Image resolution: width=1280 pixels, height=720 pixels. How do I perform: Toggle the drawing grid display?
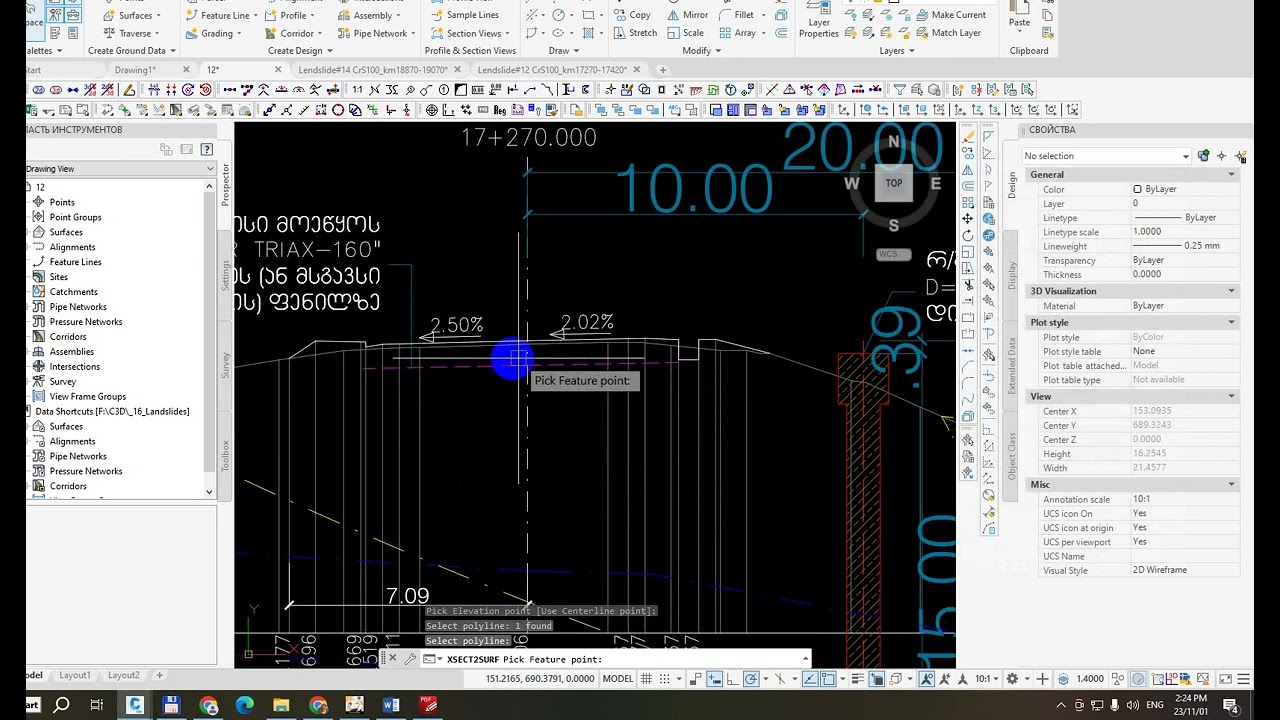pos(648,679)
